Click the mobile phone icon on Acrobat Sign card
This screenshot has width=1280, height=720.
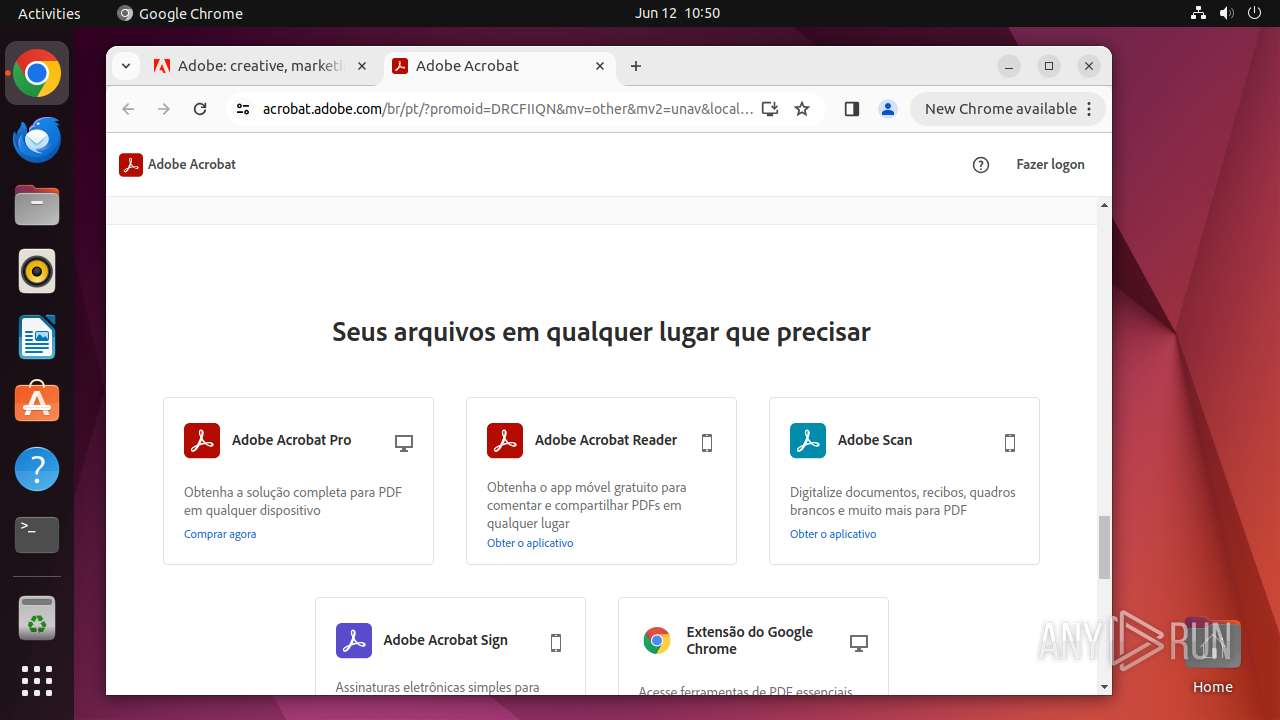point(556,643)
